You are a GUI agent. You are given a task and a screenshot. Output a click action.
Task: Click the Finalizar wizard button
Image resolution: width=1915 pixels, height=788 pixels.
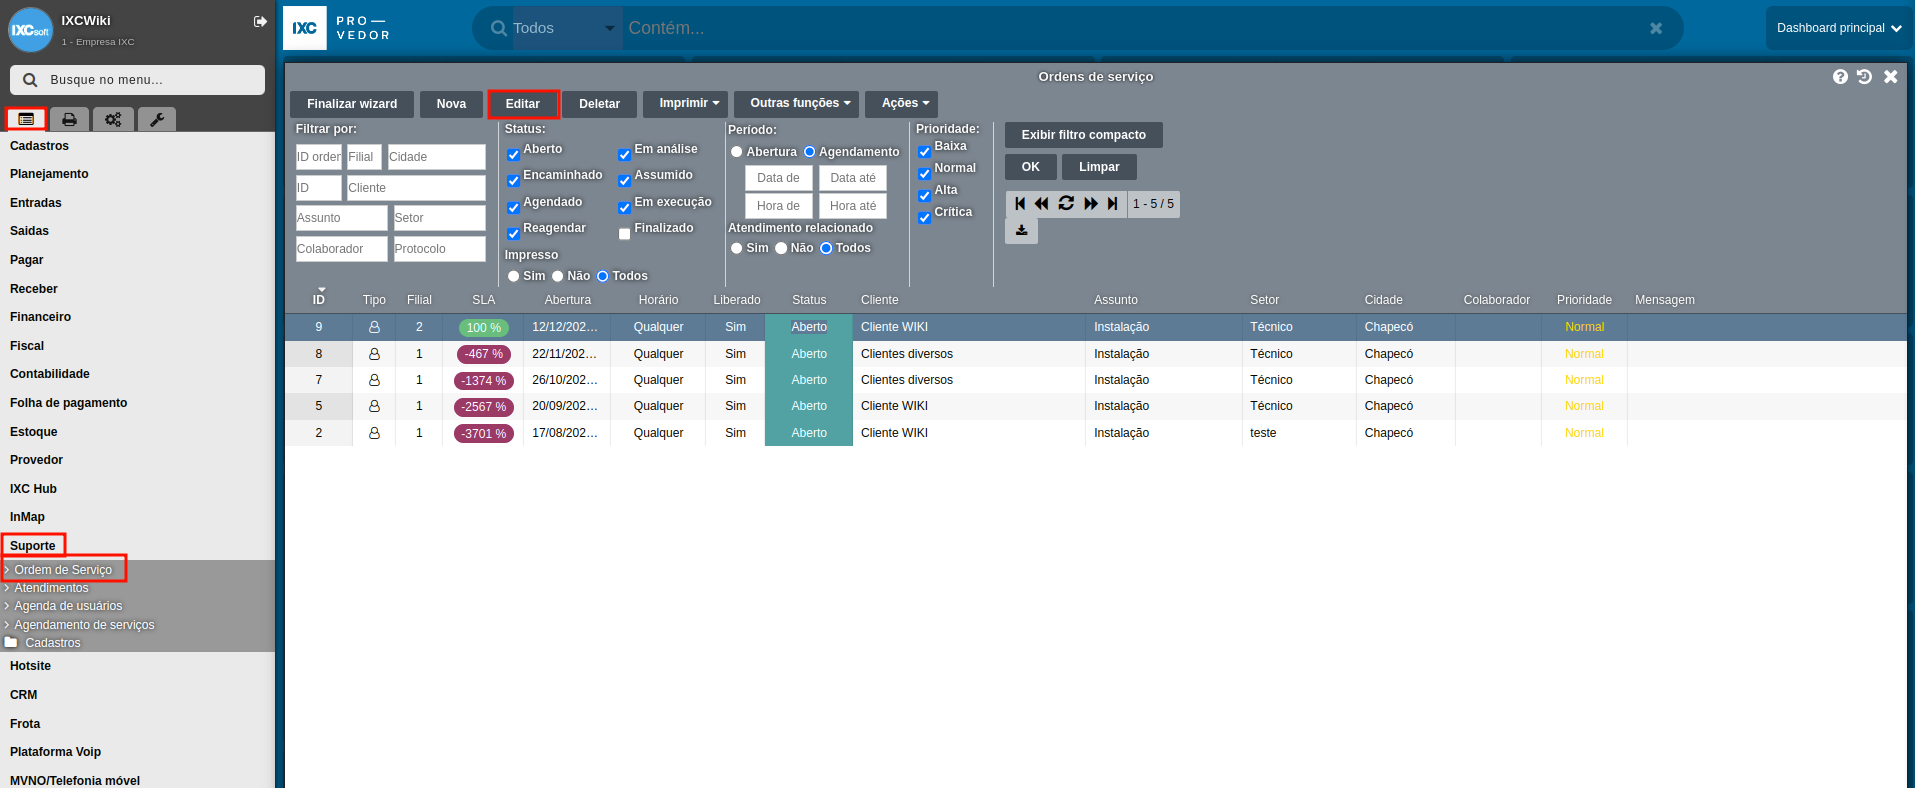[352, 104]
